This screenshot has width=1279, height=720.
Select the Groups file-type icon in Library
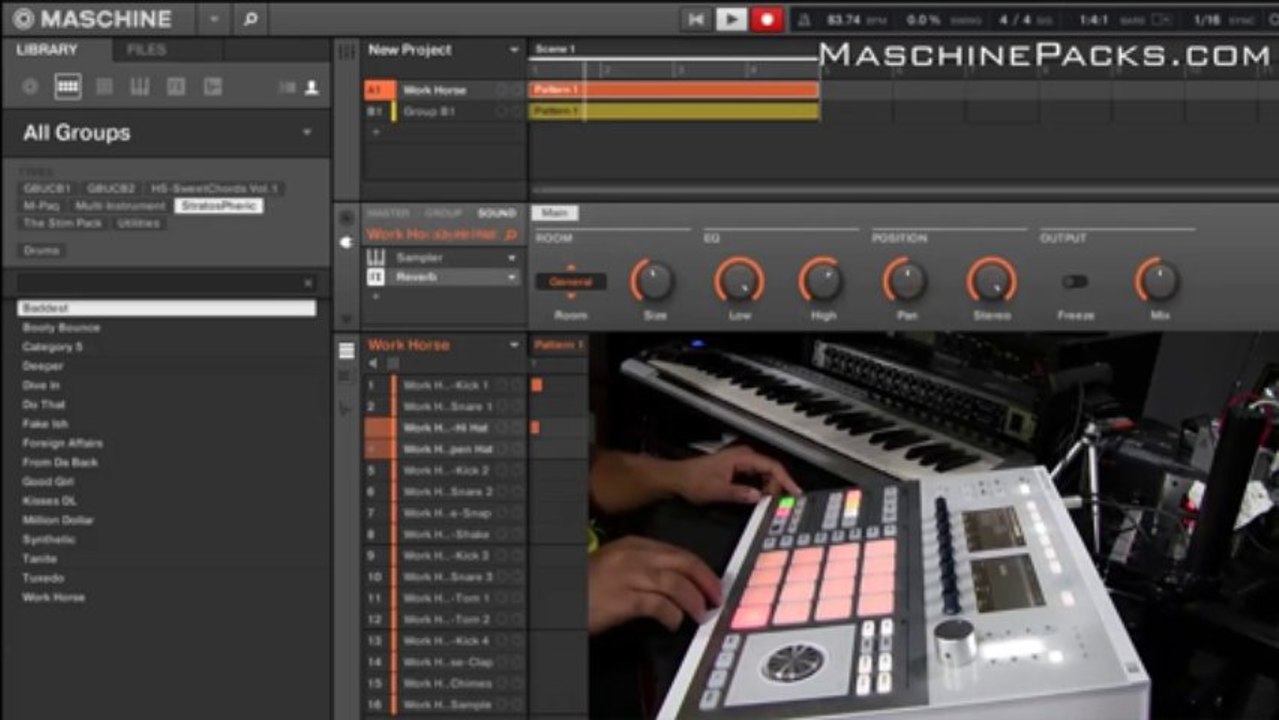[x=67, y=87]
